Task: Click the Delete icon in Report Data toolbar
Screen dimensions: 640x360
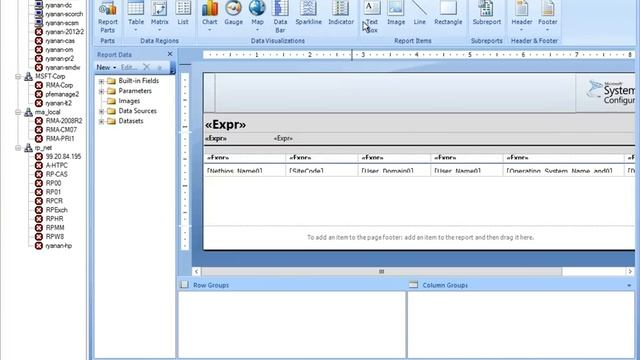Action: coord(147,67)
